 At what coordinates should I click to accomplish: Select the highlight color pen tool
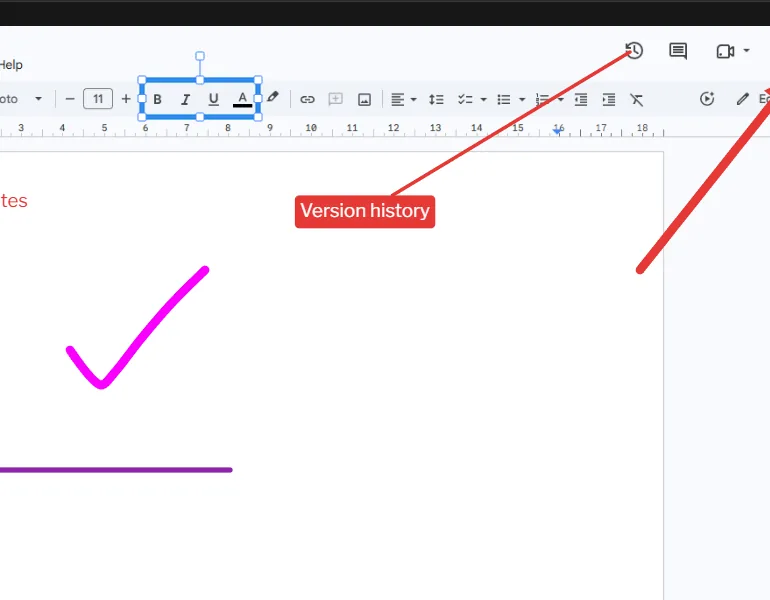(273, 97)
